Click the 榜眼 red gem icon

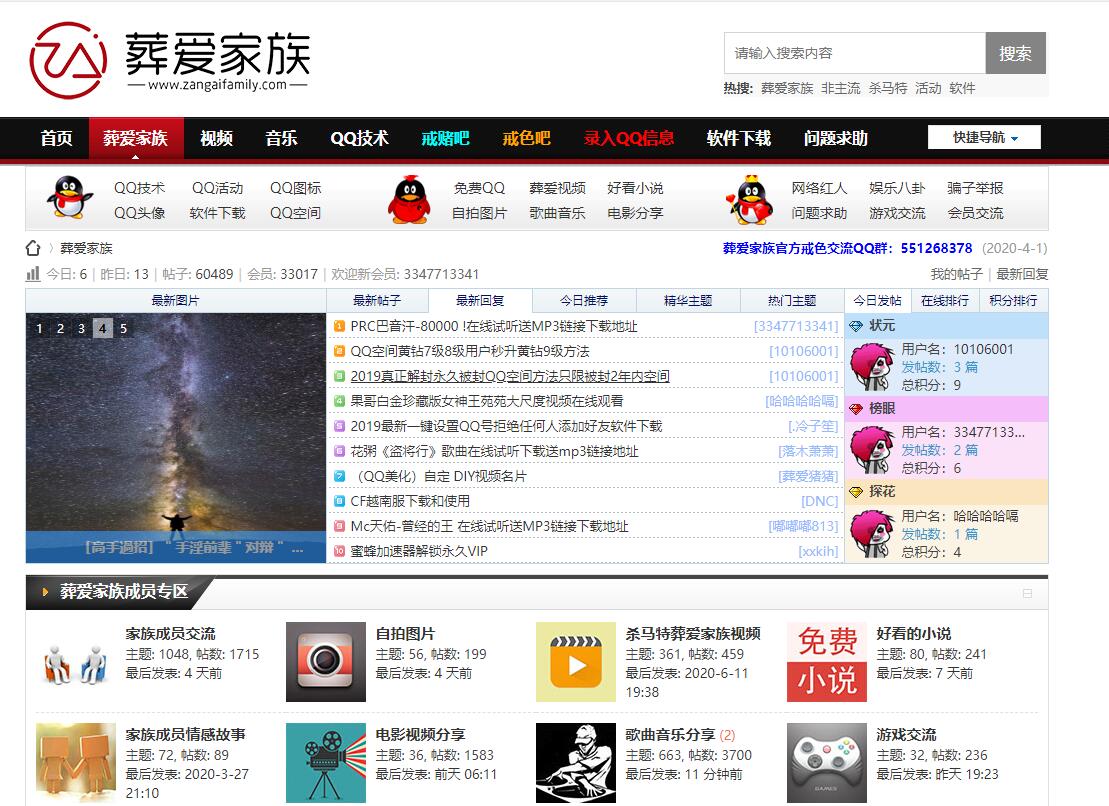click(856, 409)
